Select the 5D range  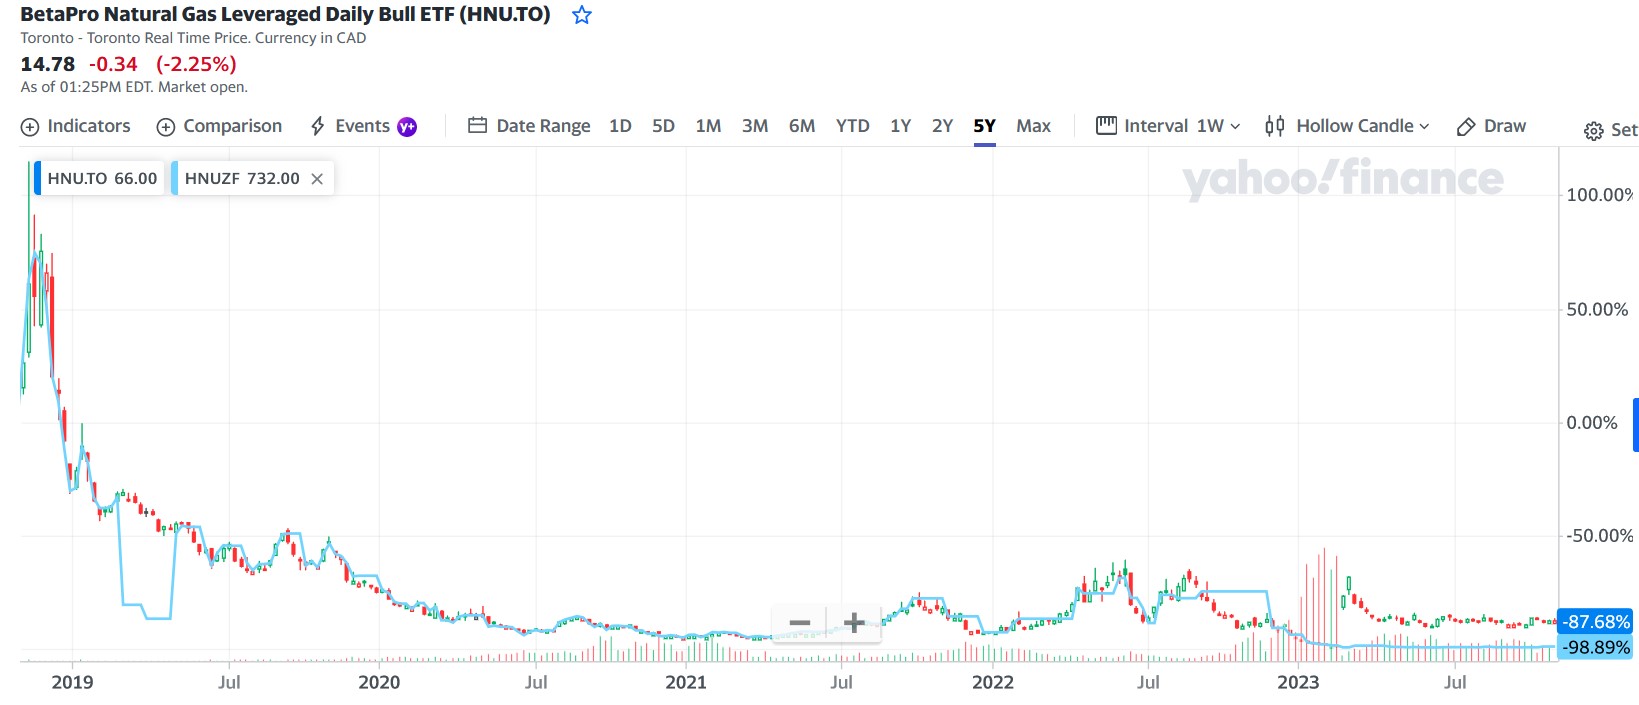tap(663, 126)
